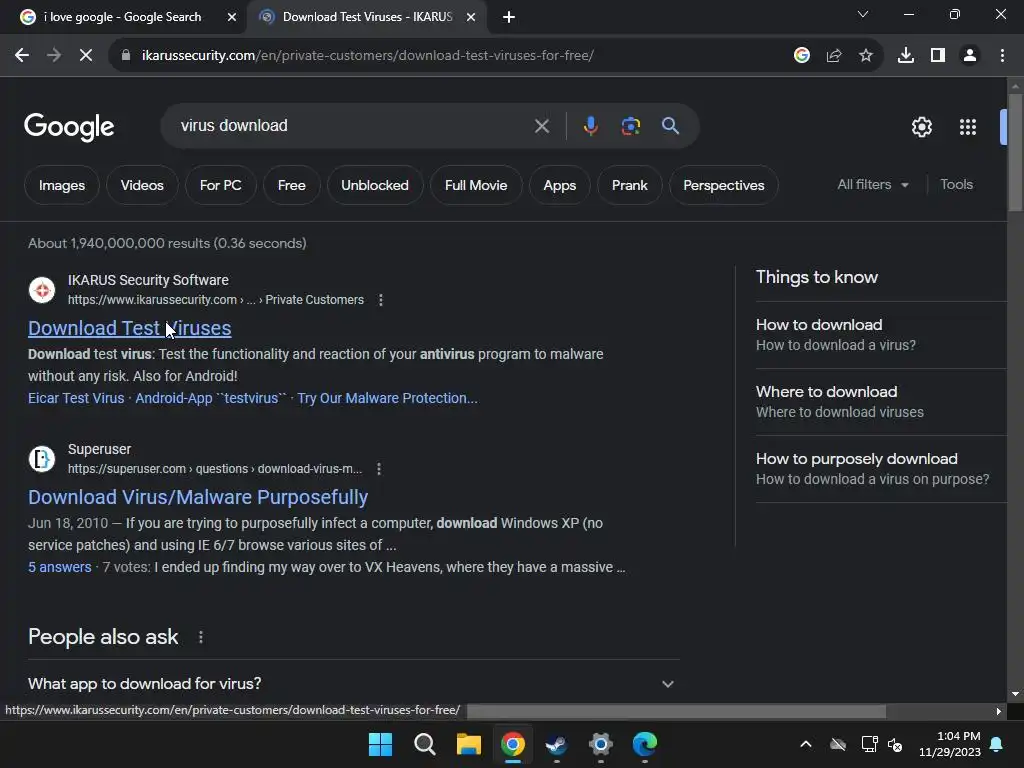Start voice search with microphone icon
The height and width of the screenshot is (768, 1024).
click(x=590, y=125)
